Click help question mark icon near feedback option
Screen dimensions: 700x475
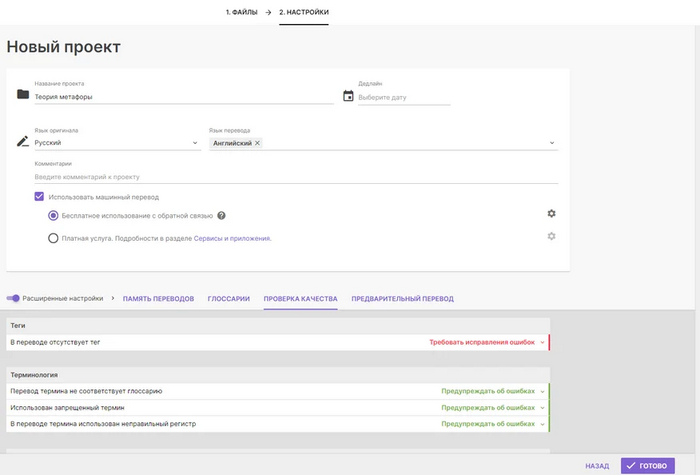222,215
